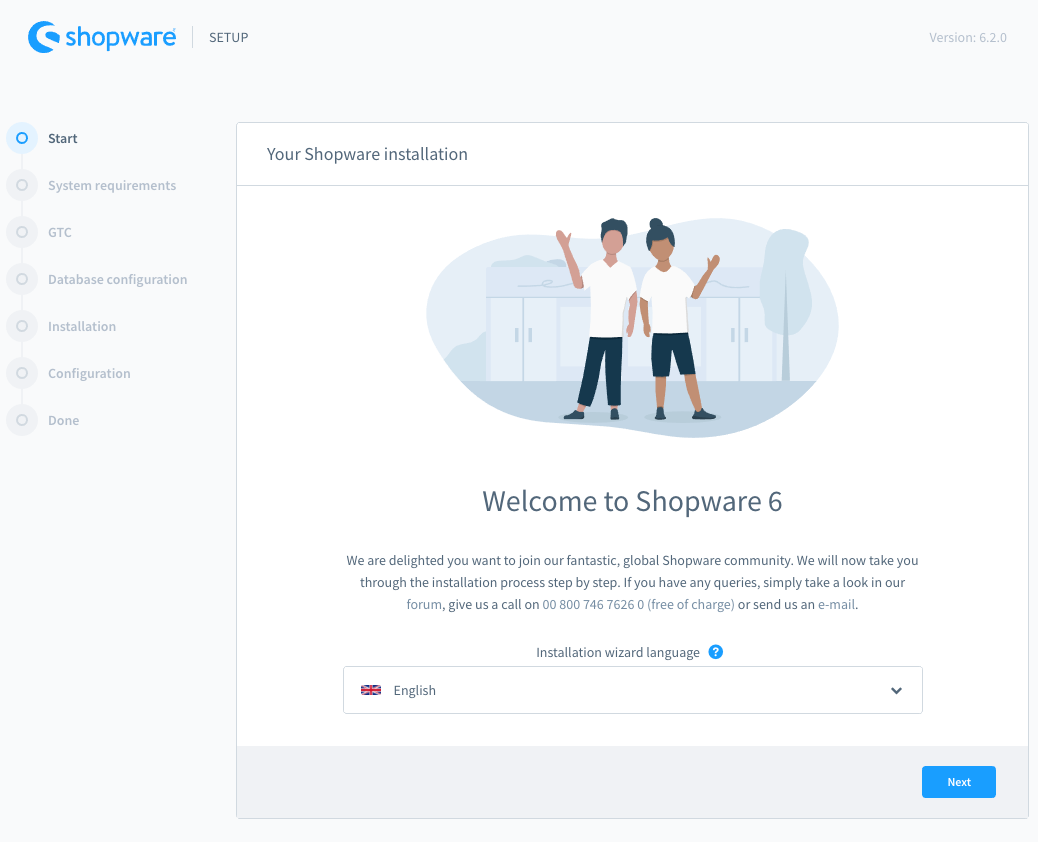Click the Installation step circle

pyautogui.click(x=22, y=326)
